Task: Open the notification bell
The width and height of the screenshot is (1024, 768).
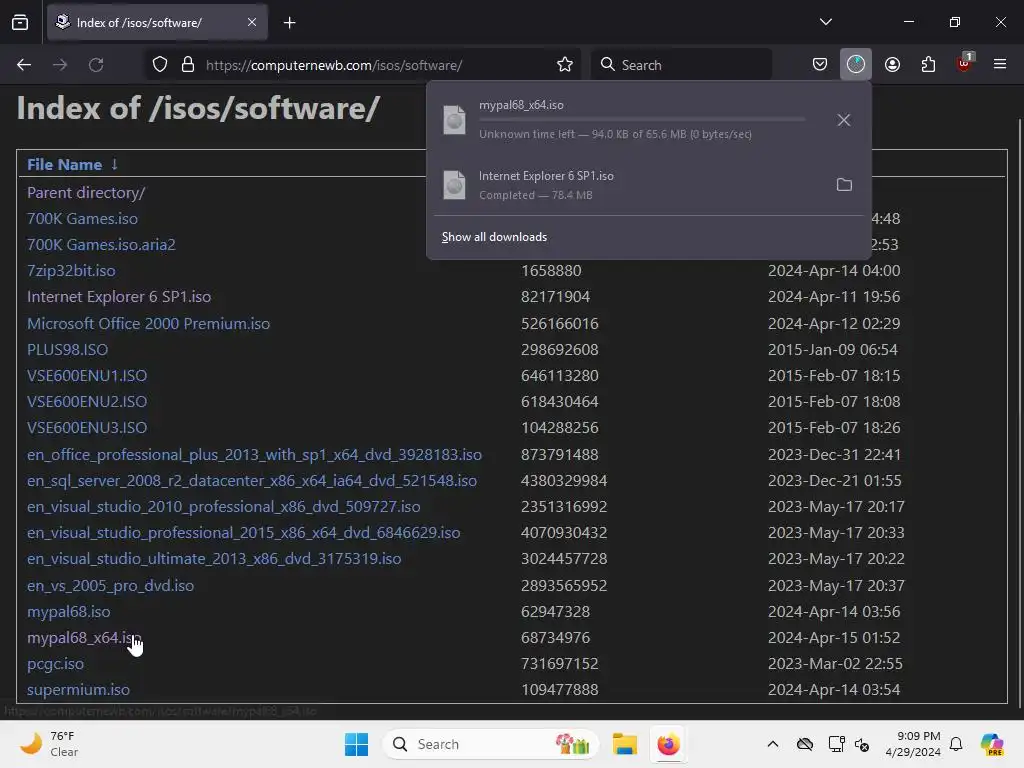Action: coord(956,744)
